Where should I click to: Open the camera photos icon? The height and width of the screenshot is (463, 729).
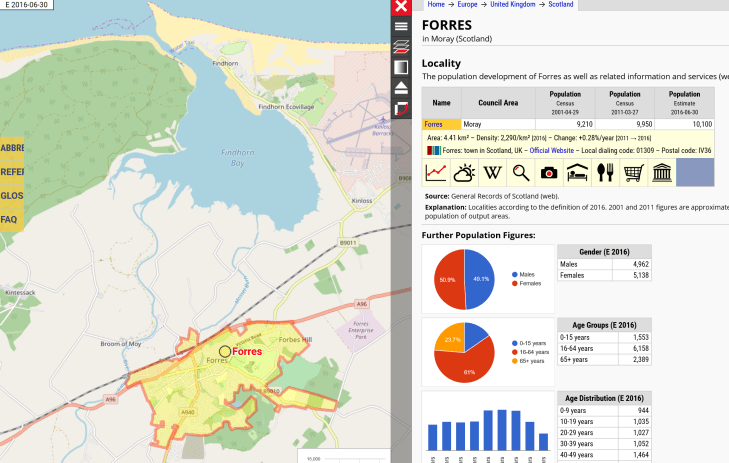click(x=548, y=172)
